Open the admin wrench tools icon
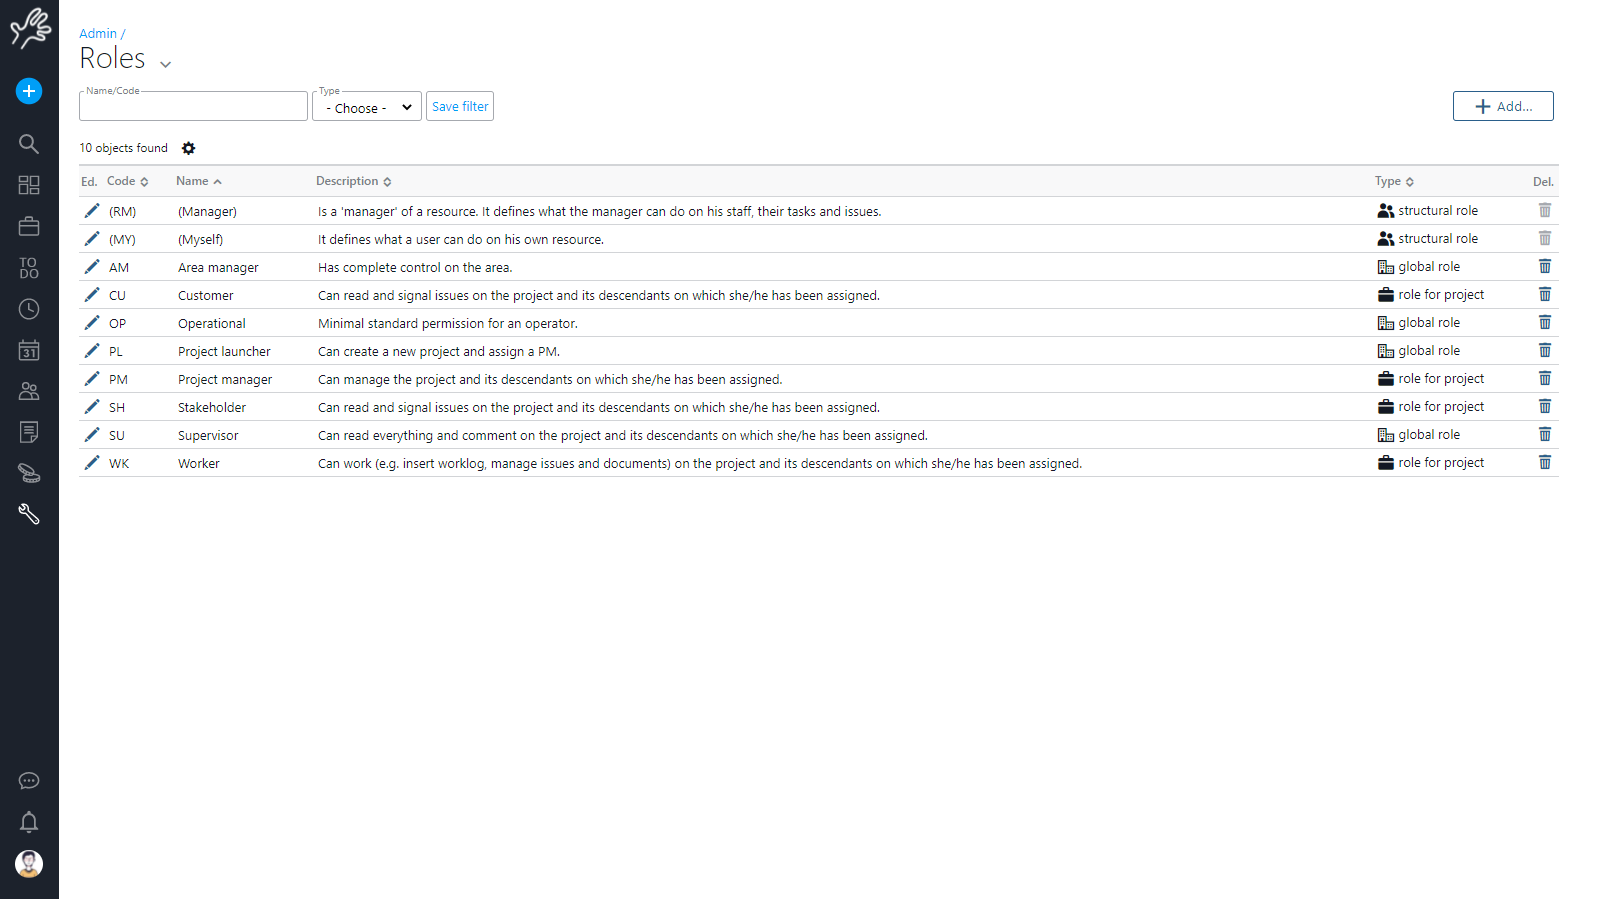The height and width of the screenshot is (899, 1599). click(29, 514)
